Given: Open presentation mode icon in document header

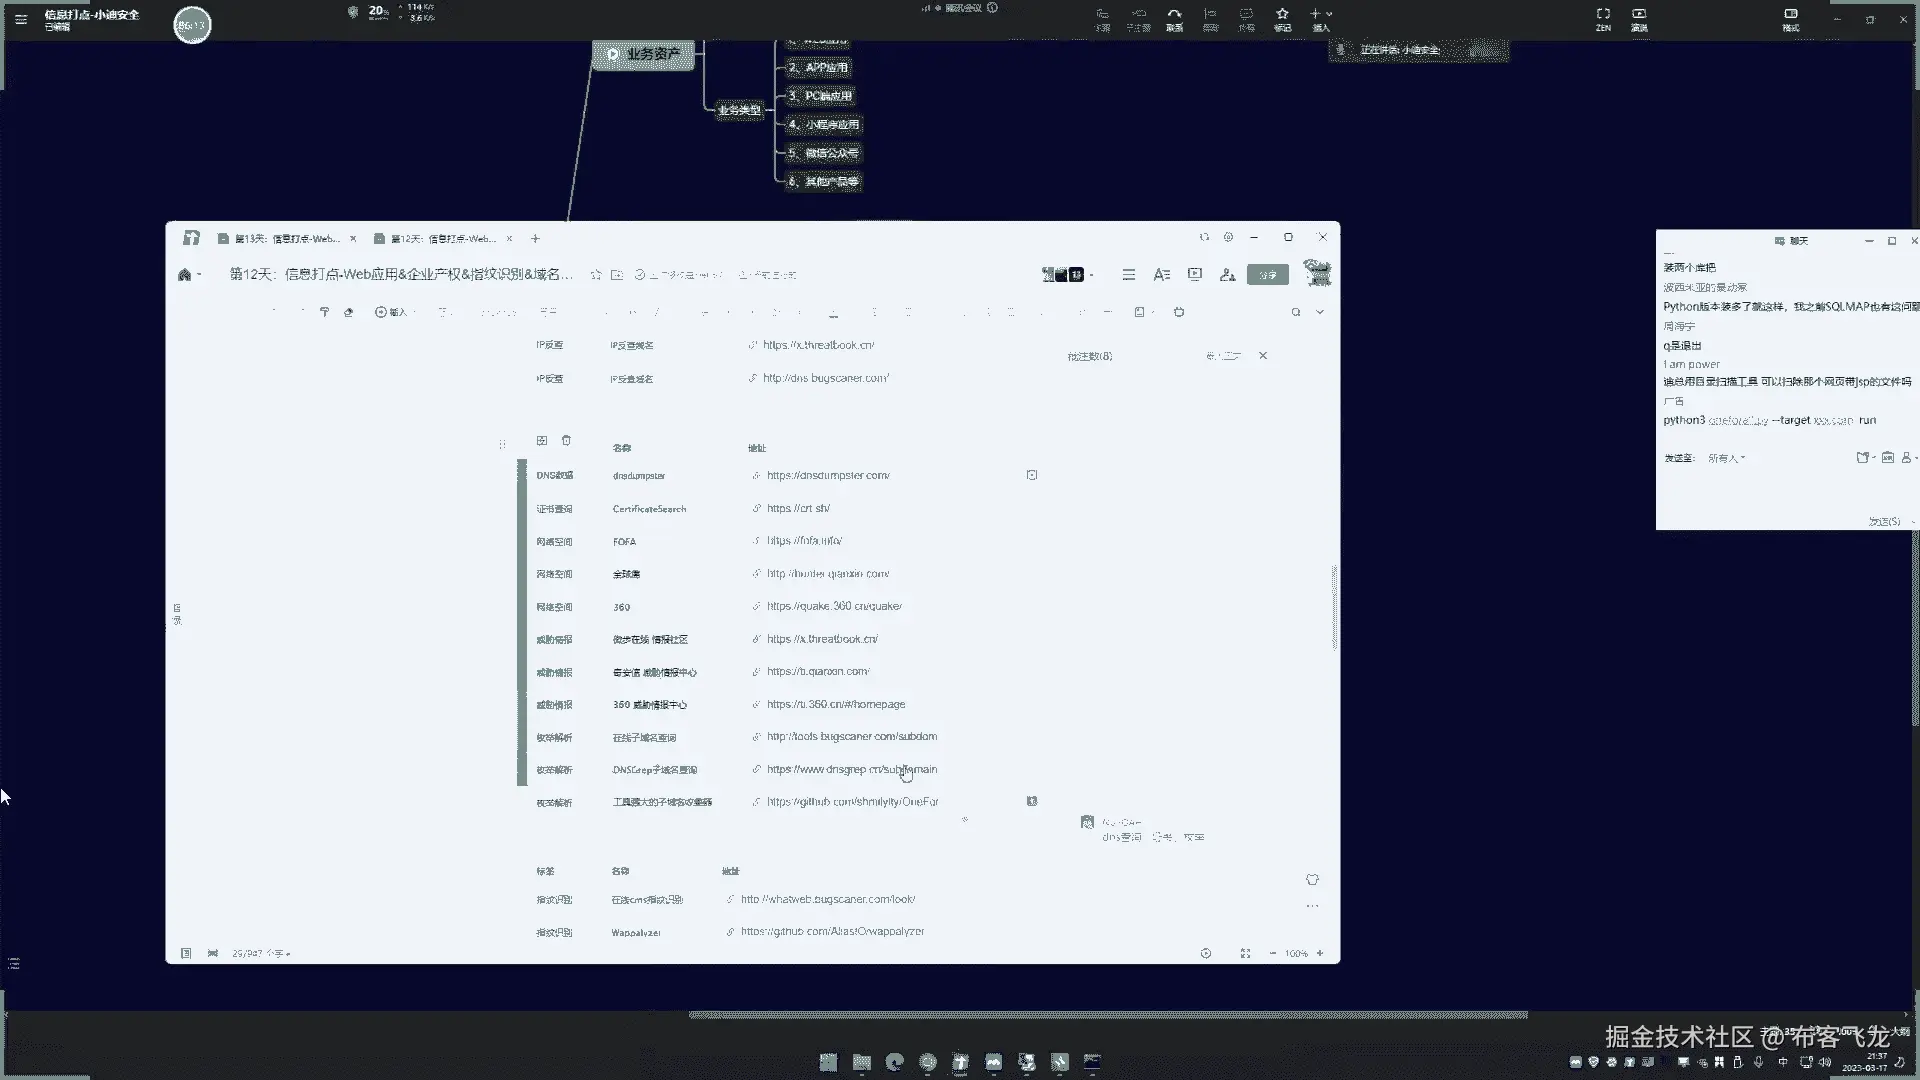Looking at the screenshot, I should [x=1194, y=274].
